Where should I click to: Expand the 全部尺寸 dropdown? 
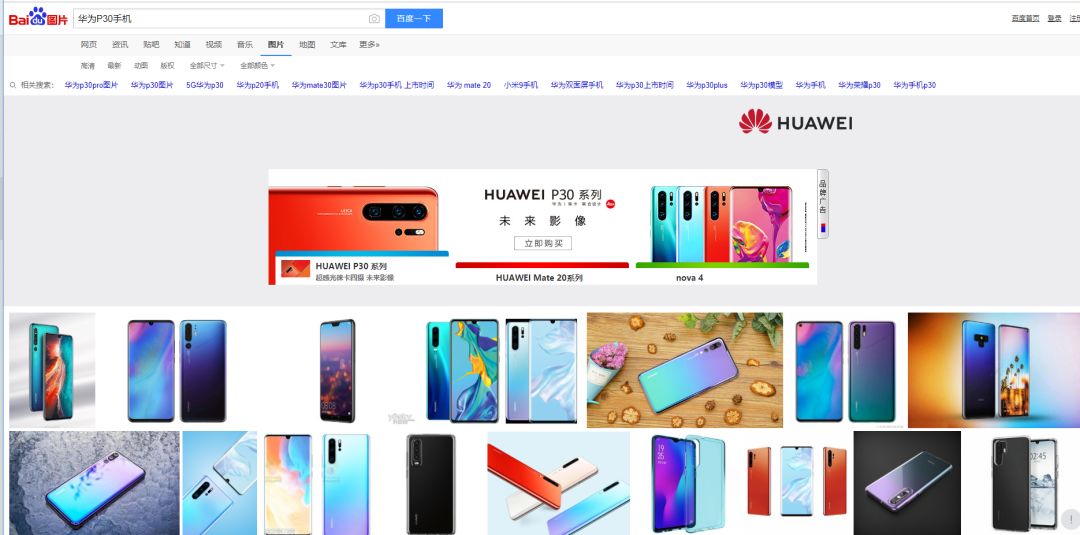[207, 66]
